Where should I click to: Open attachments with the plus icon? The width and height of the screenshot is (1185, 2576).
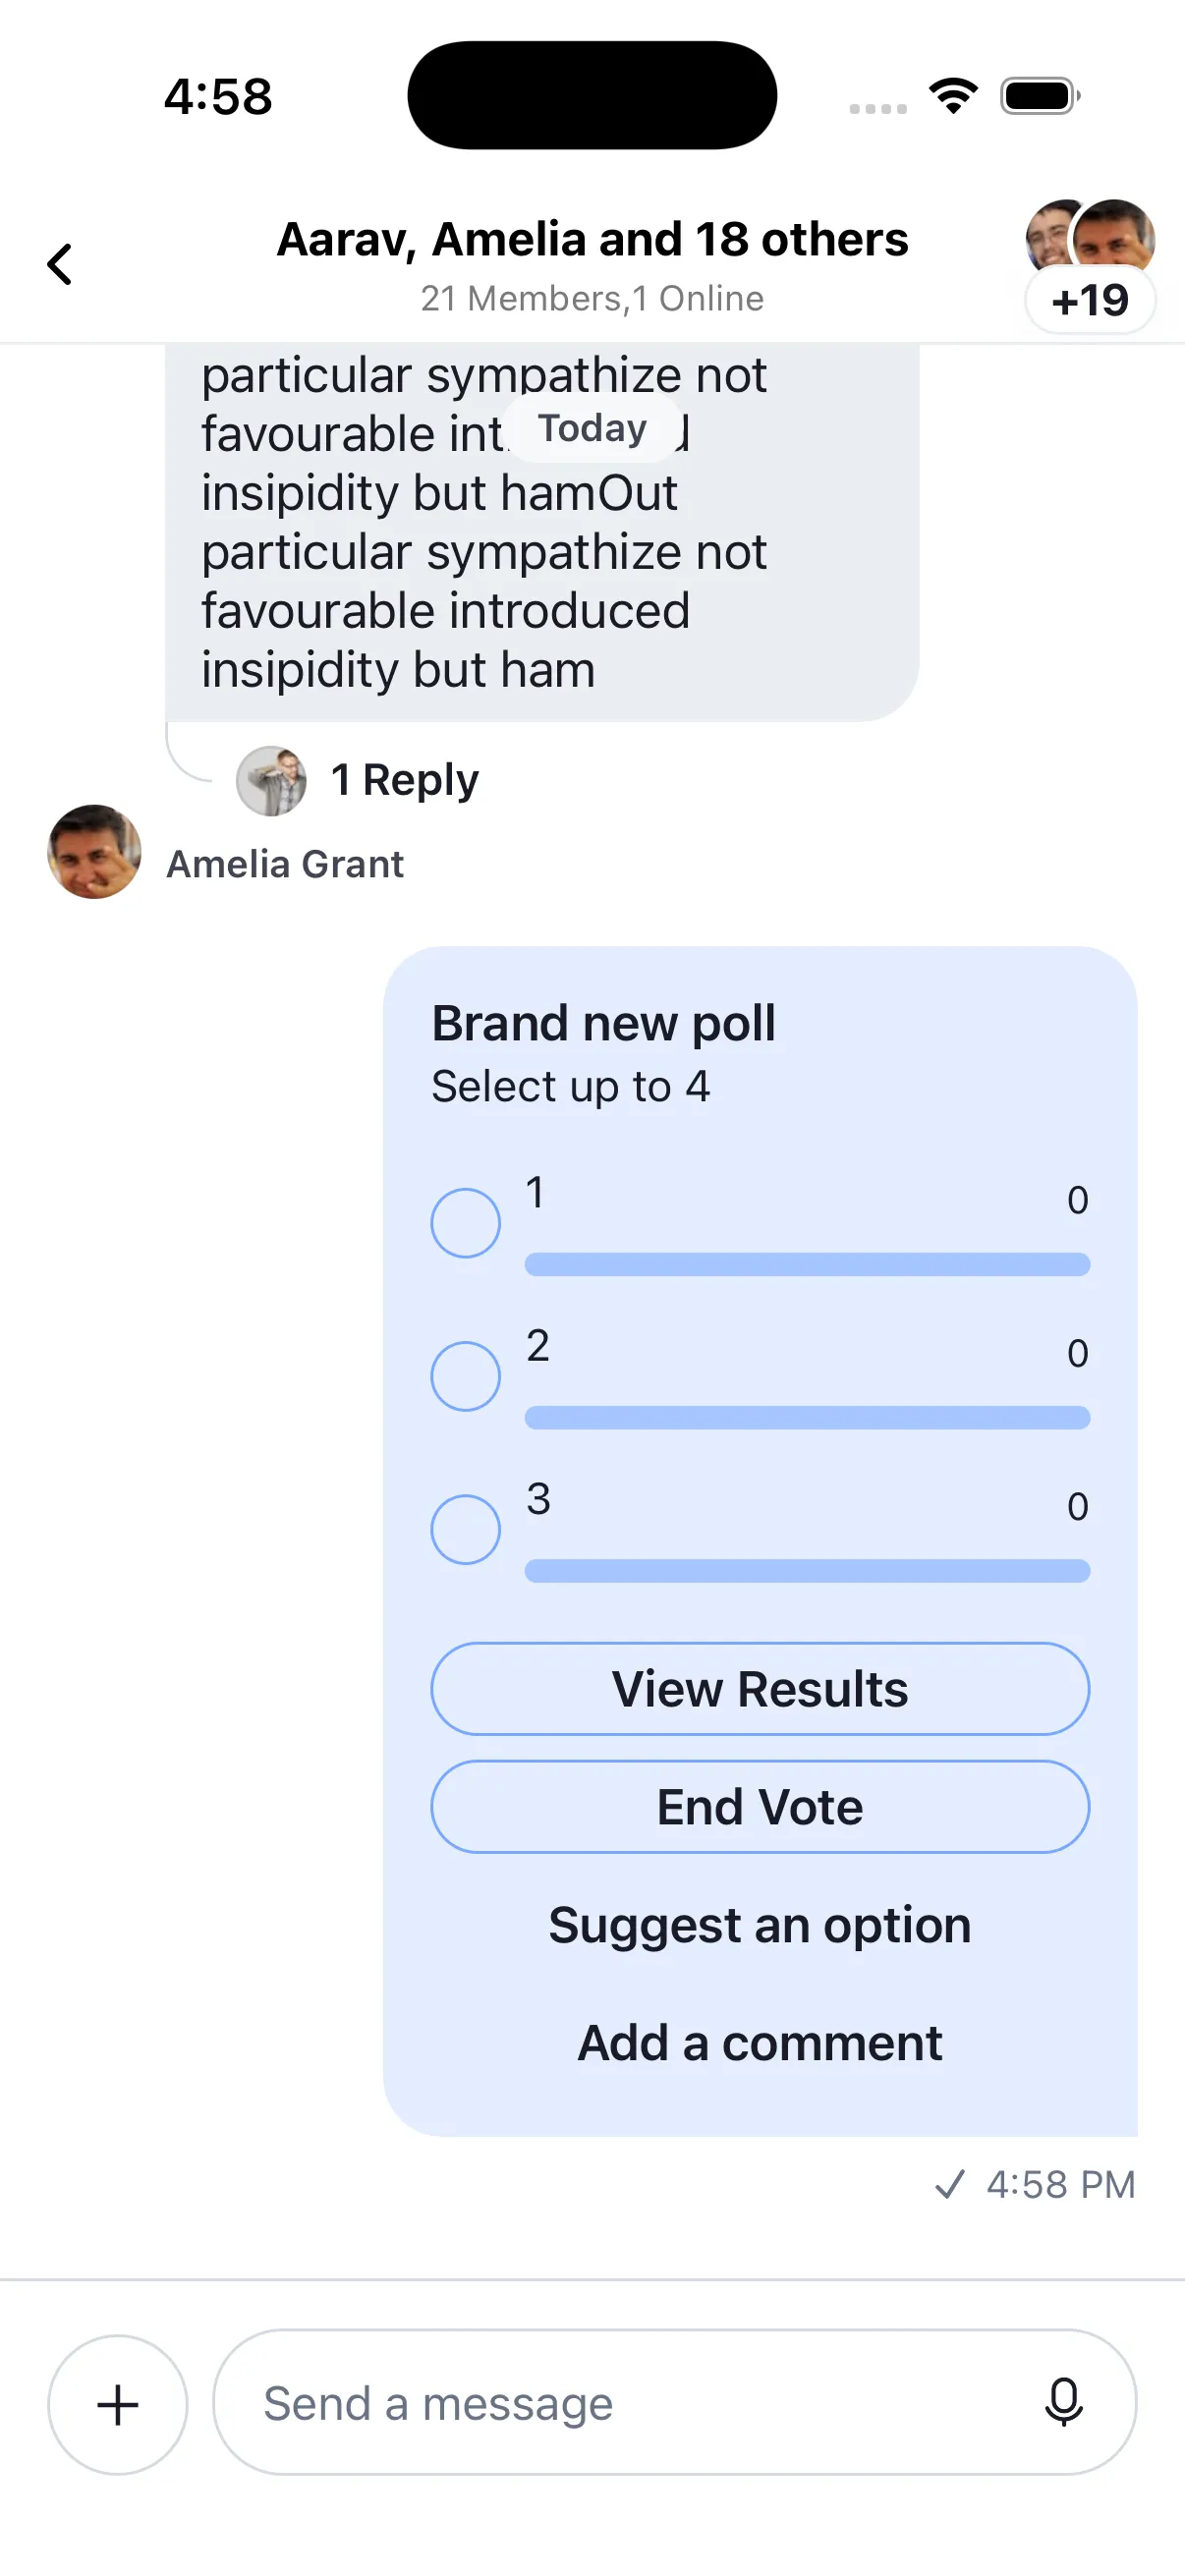click(x=117, y=2403)
